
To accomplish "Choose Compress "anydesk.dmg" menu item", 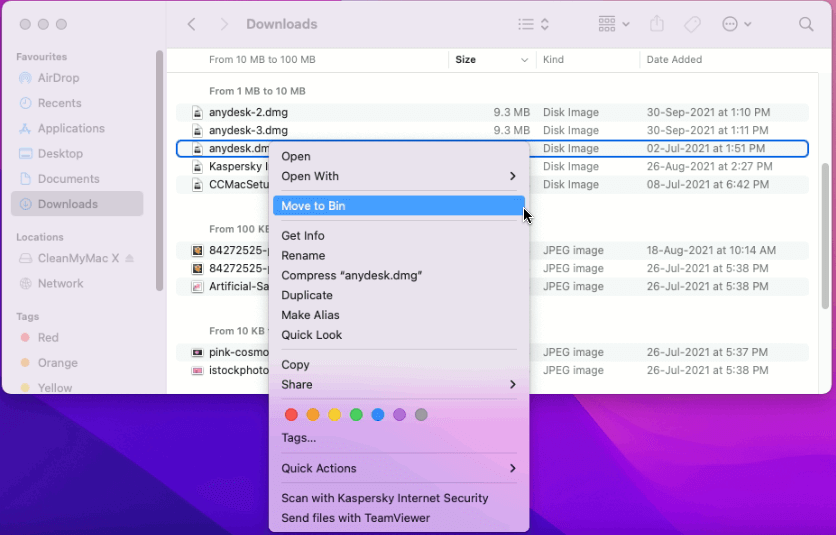I will (399, 275).
